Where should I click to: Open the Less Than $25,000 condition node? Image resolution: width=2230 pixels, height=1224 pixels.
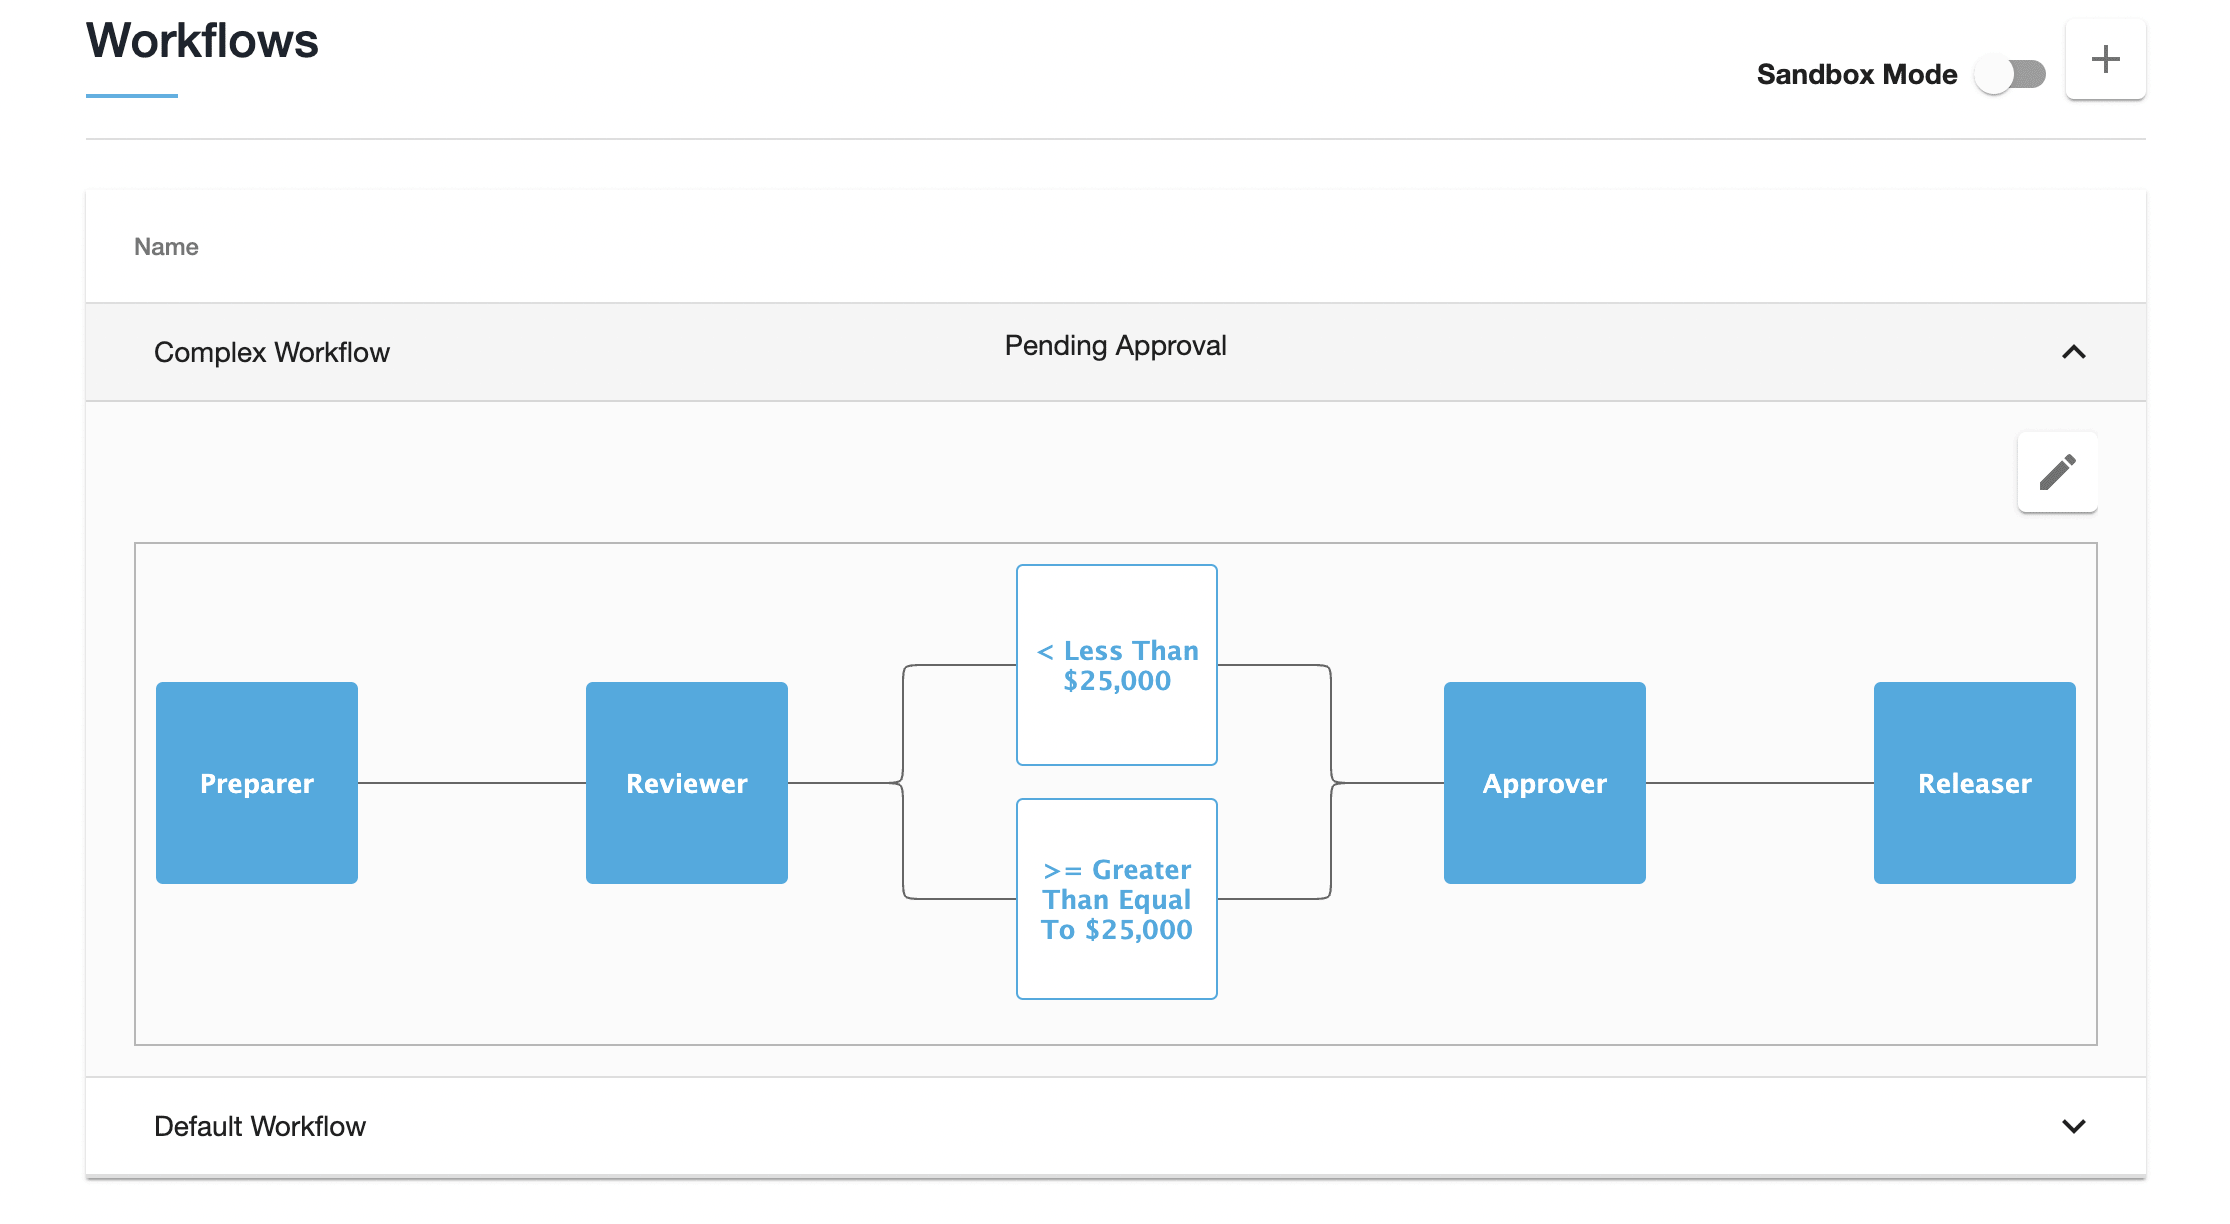[1116, 665]
